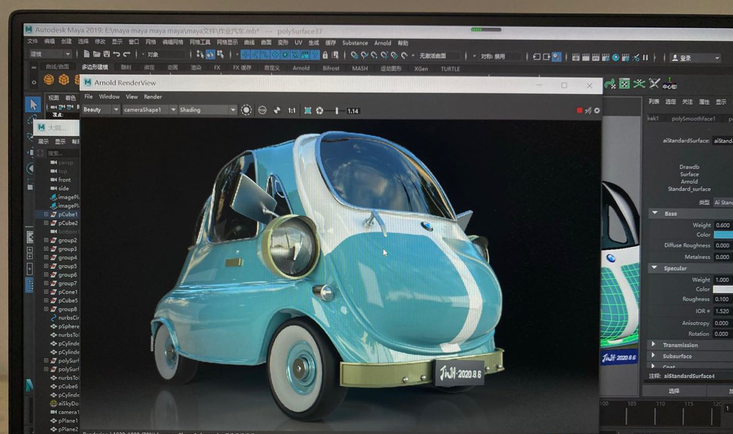The width and height of the screenshot is (733, 434).
Task: Click the color display mode circle icon
Action: point(246,110)
